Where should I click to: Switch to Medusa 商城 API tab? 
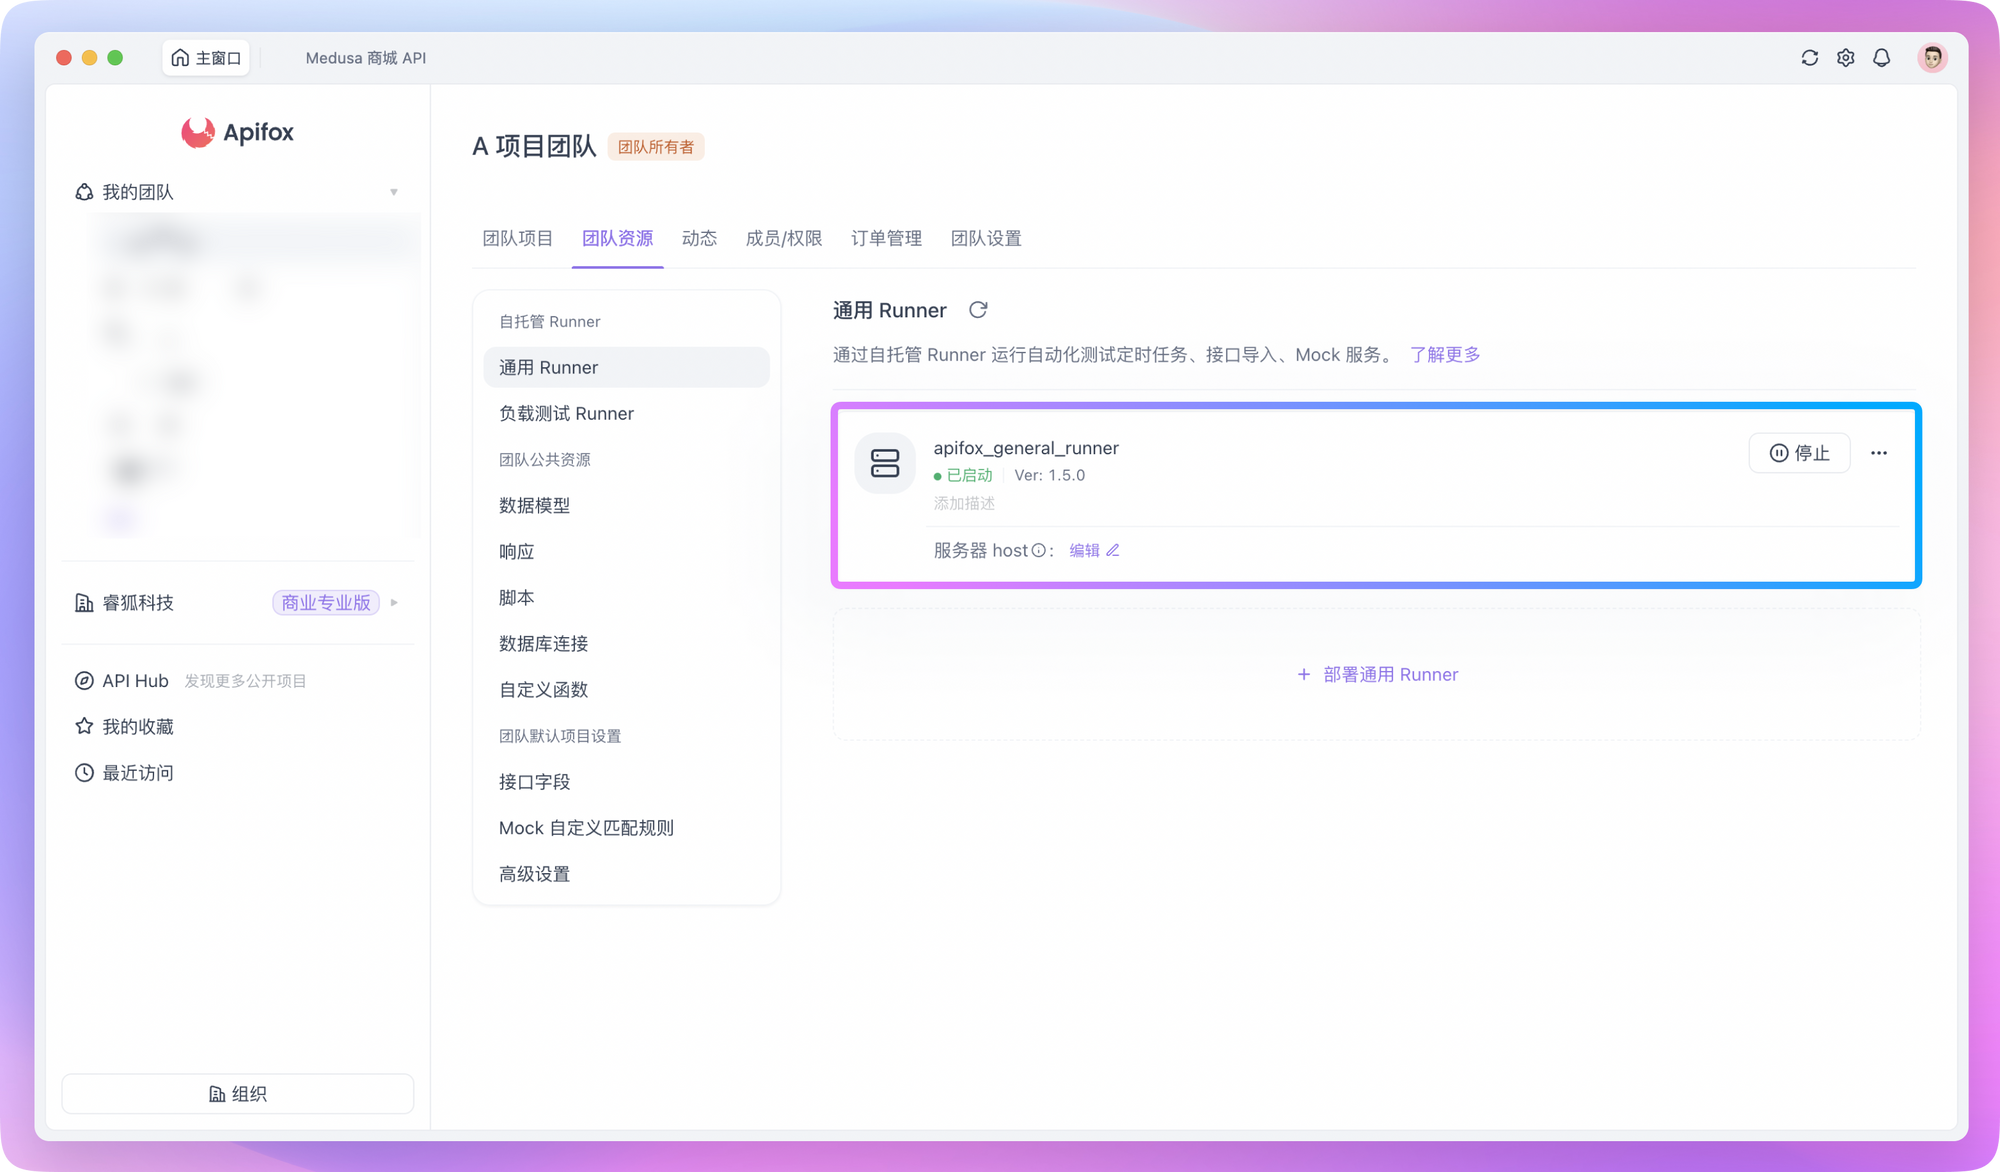coord(366,58)
